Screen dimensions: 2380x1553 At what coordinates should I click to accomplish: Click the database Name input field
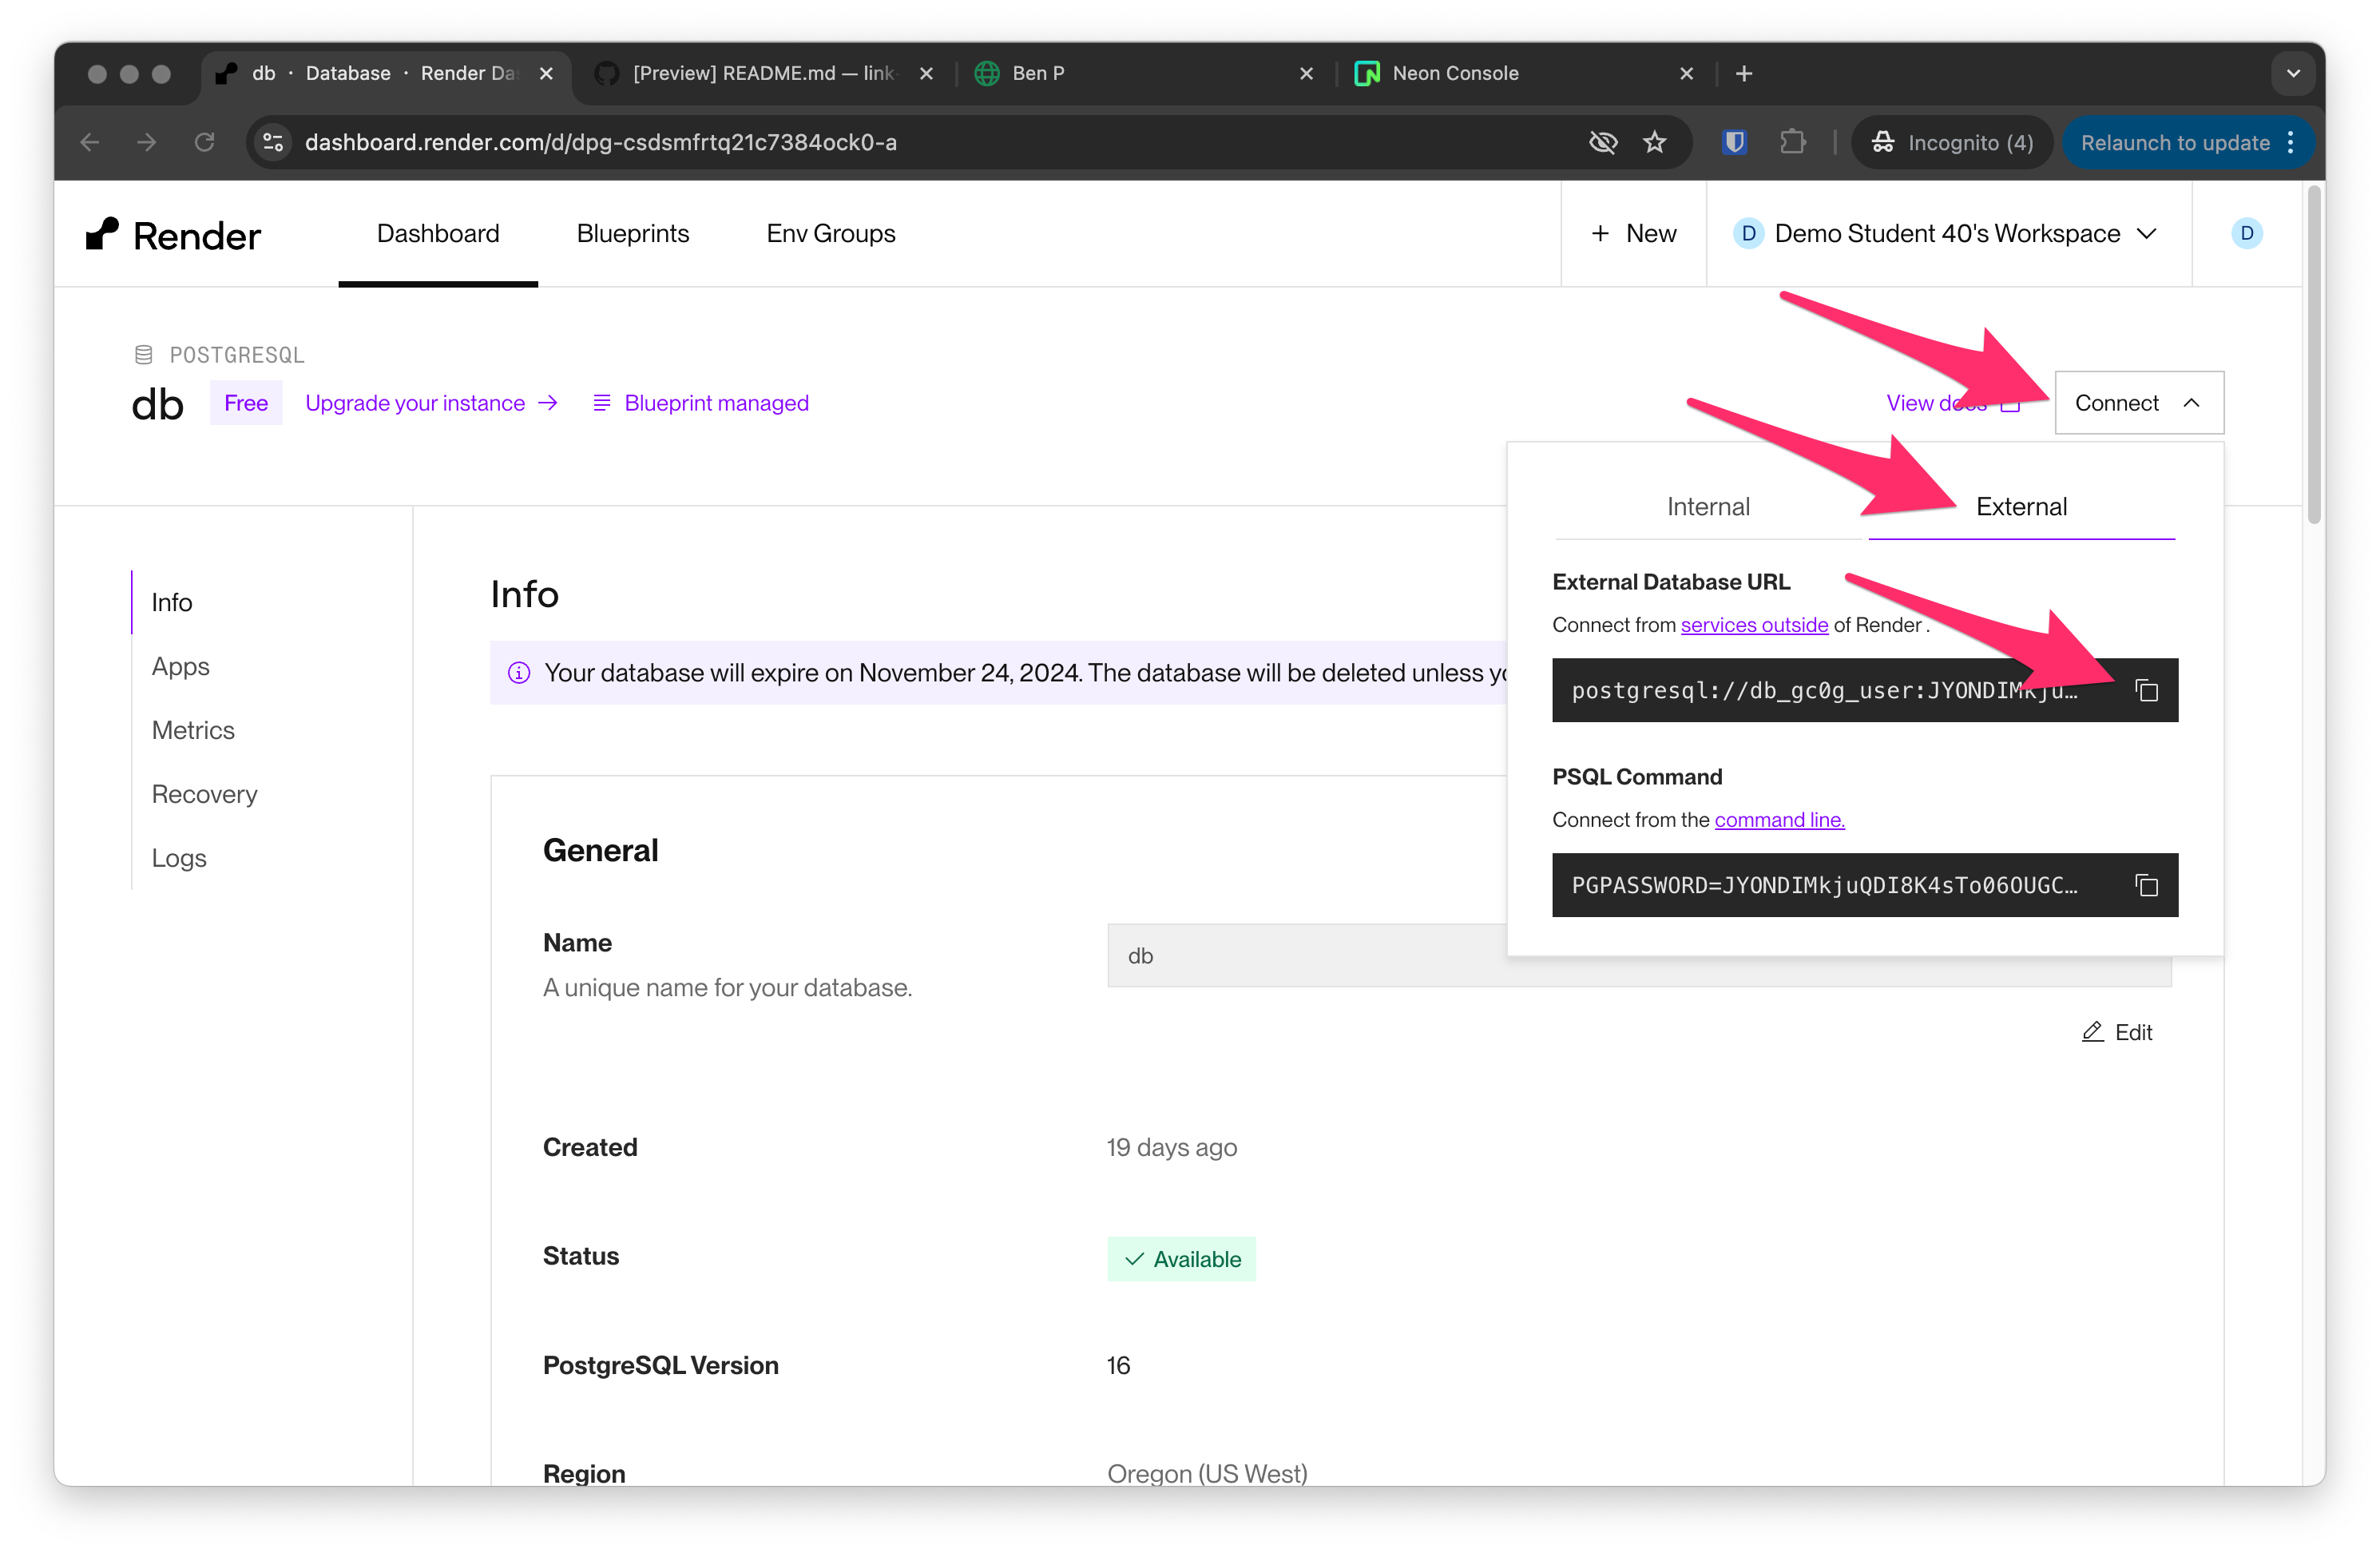1639,956
